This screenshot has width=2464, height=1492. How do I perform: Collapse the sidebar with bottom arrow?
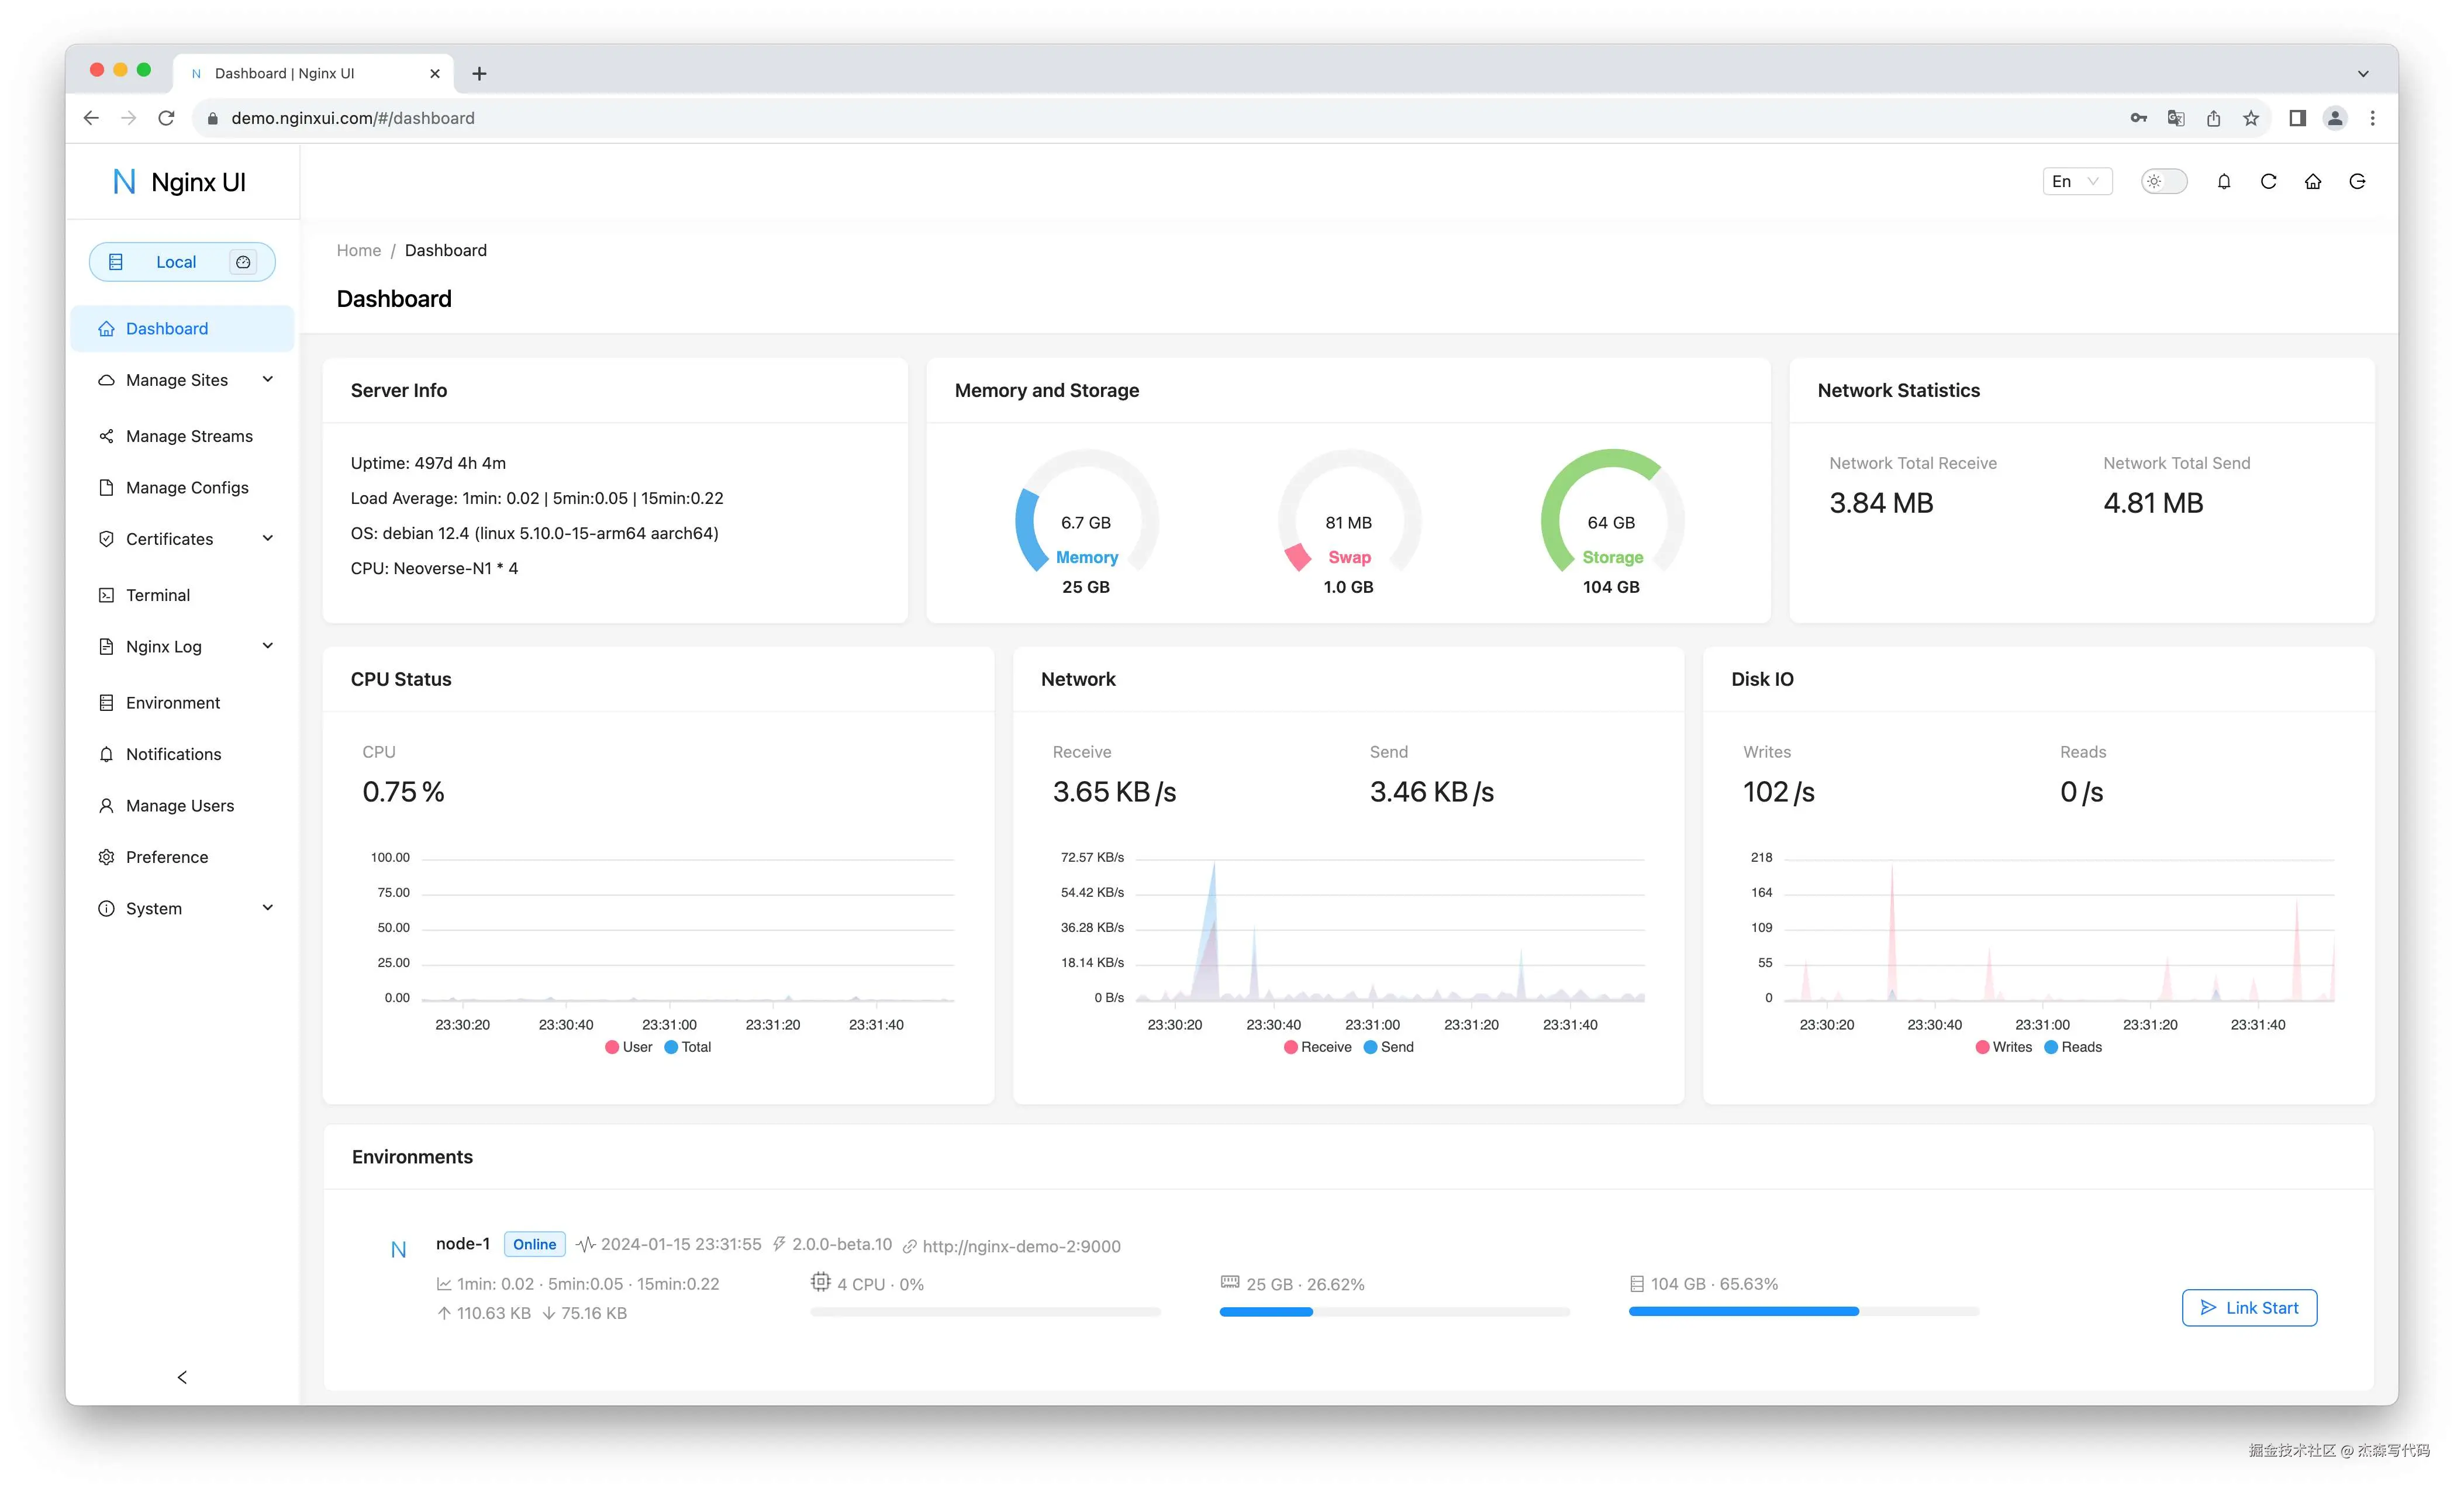(x=182, y=1377)
